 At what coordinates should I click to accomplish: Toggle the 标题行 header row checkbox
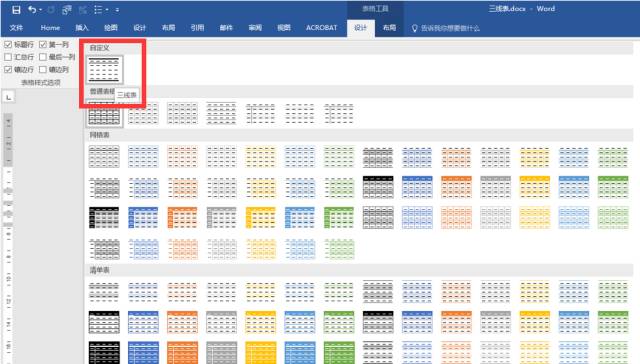pyautogui.click(x=8, y=44)
